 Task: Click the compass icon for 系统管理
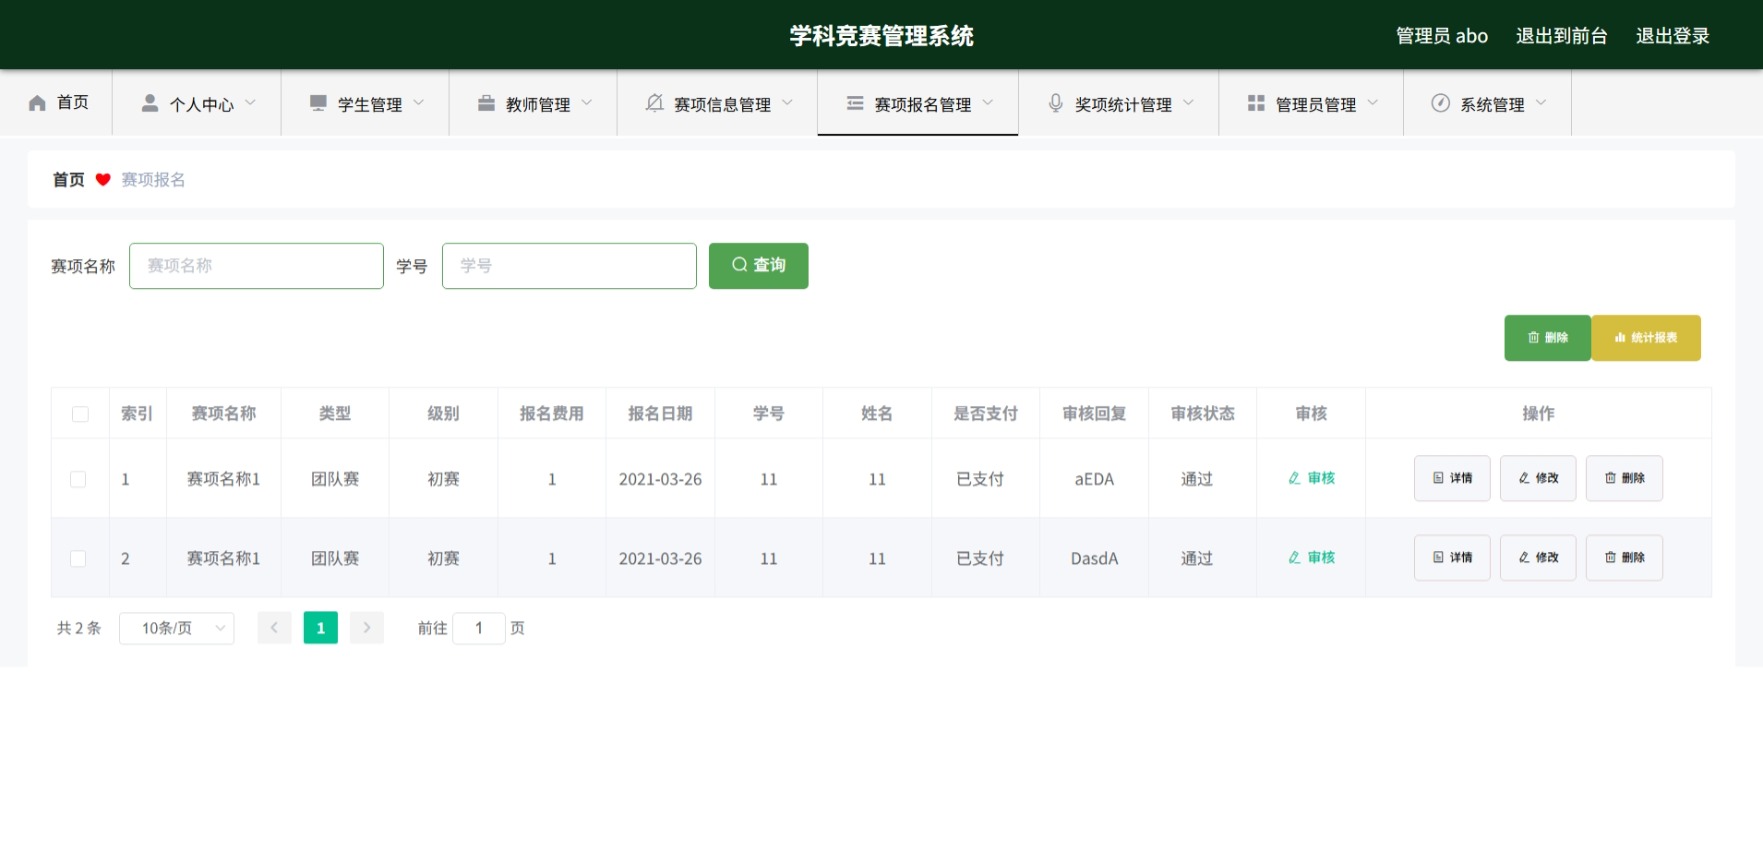pos(1440,103)
